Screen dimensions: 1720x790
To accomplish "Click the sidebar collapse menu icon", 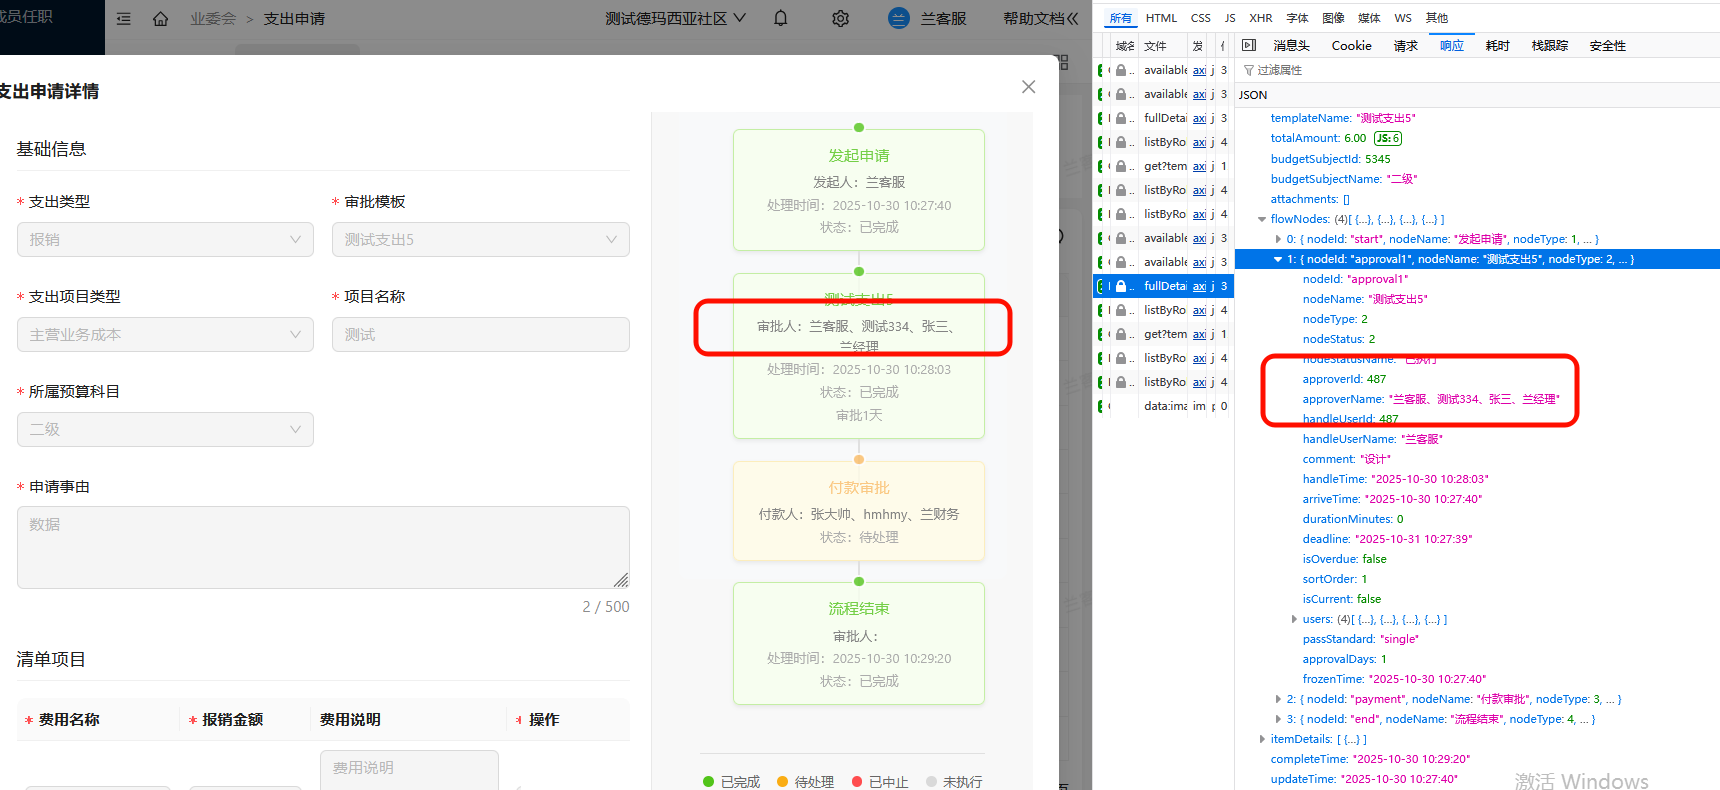I will coord(124,19).
